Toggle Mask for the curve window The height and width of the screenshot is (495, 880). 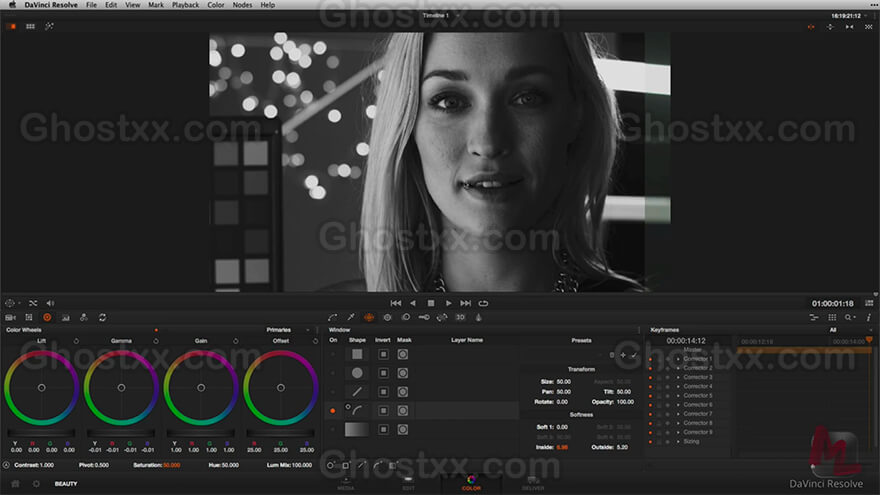click(402, 411)
